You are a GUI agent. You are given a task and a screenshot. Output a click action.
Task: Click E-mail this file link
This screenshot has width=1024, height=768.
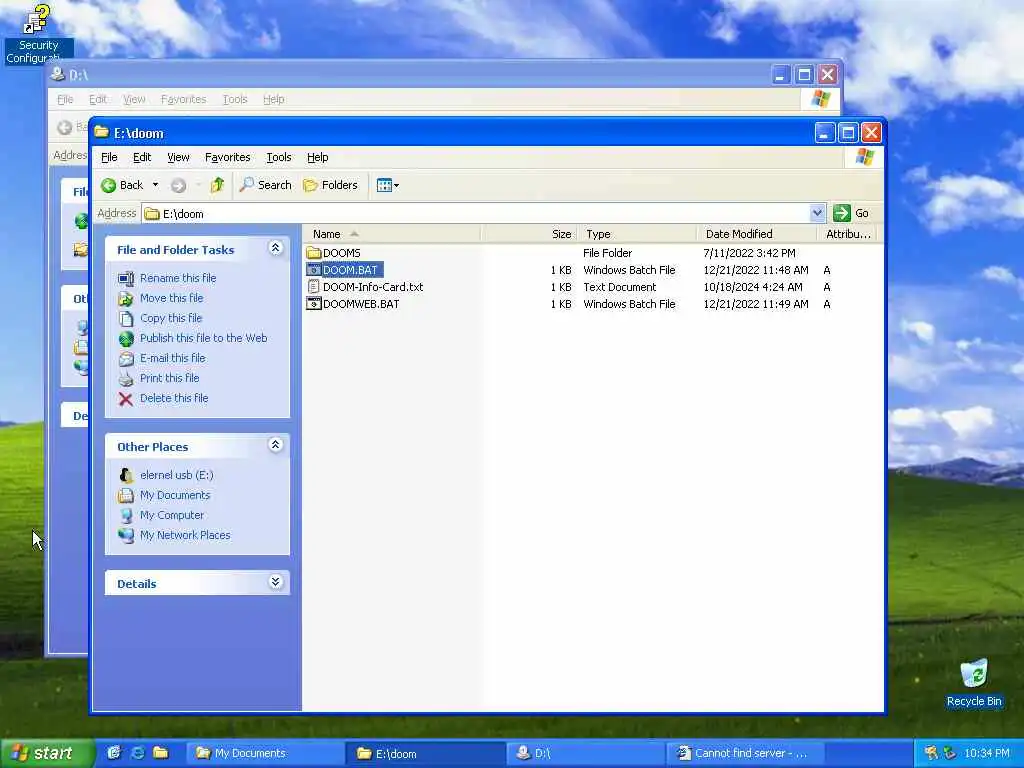[172, 358]
